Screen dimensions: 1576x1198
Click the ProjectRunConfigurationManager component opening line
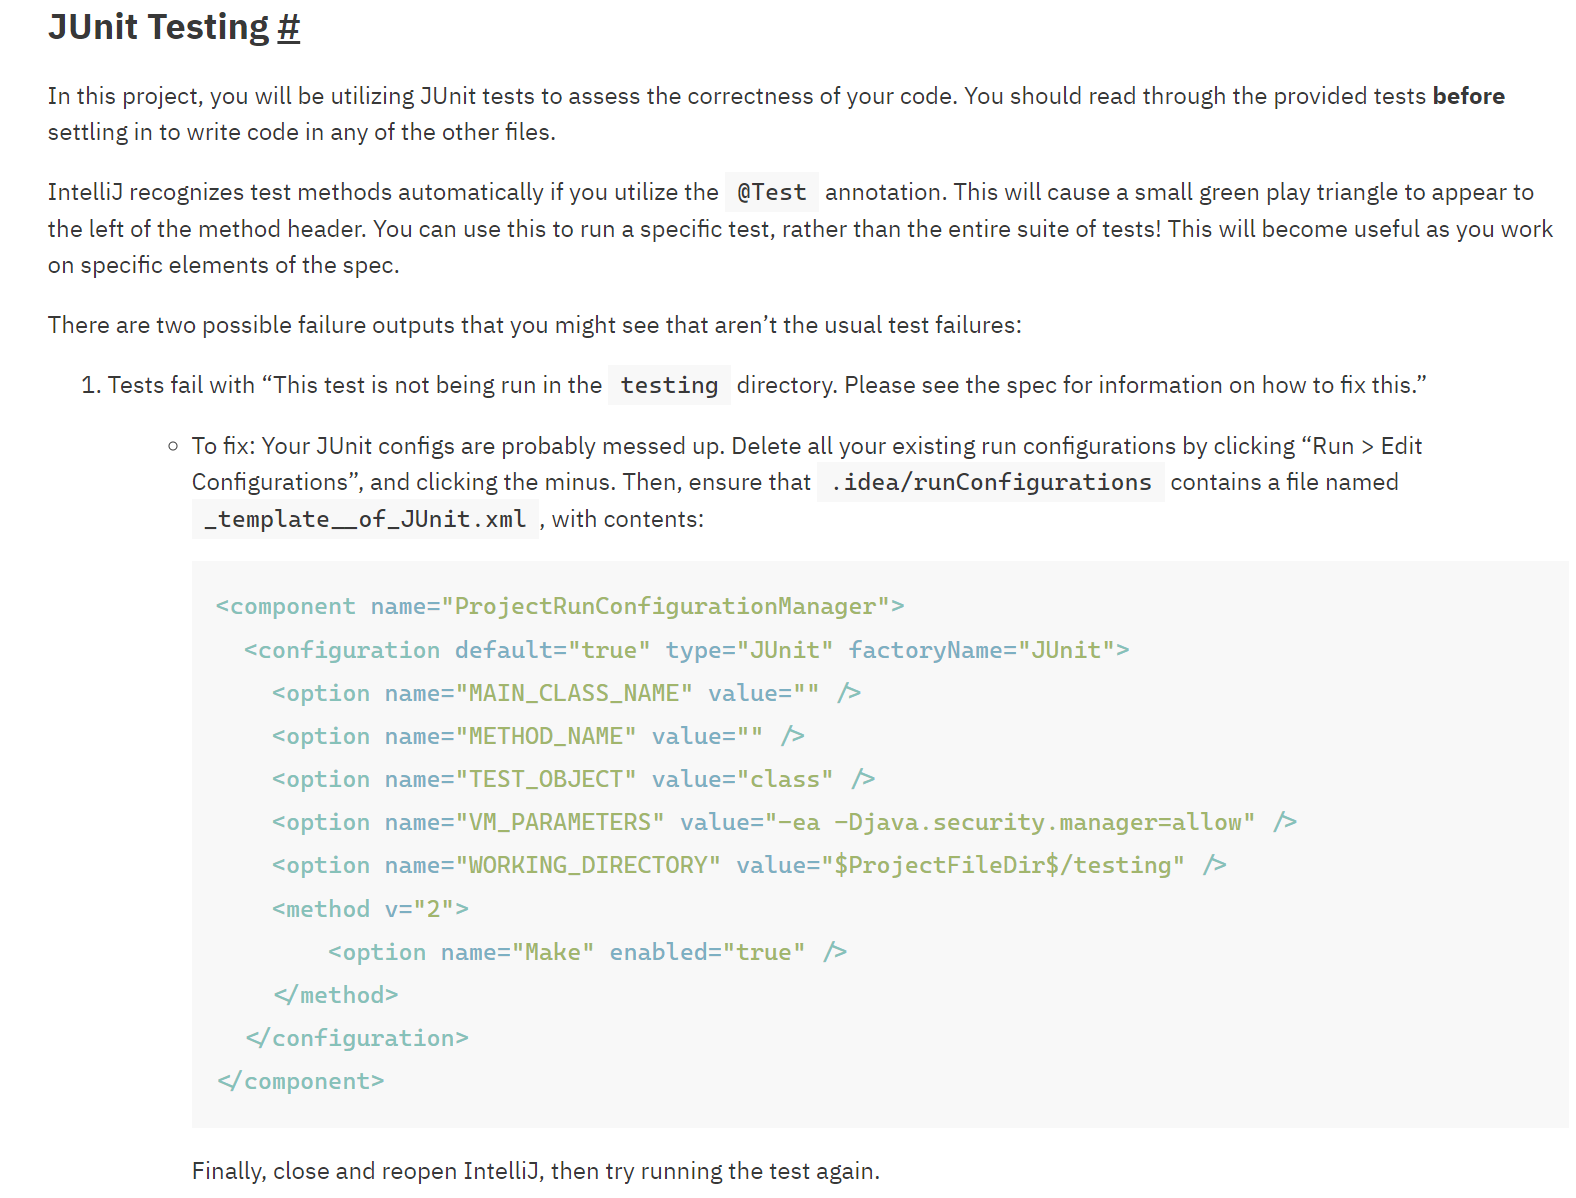559,606
